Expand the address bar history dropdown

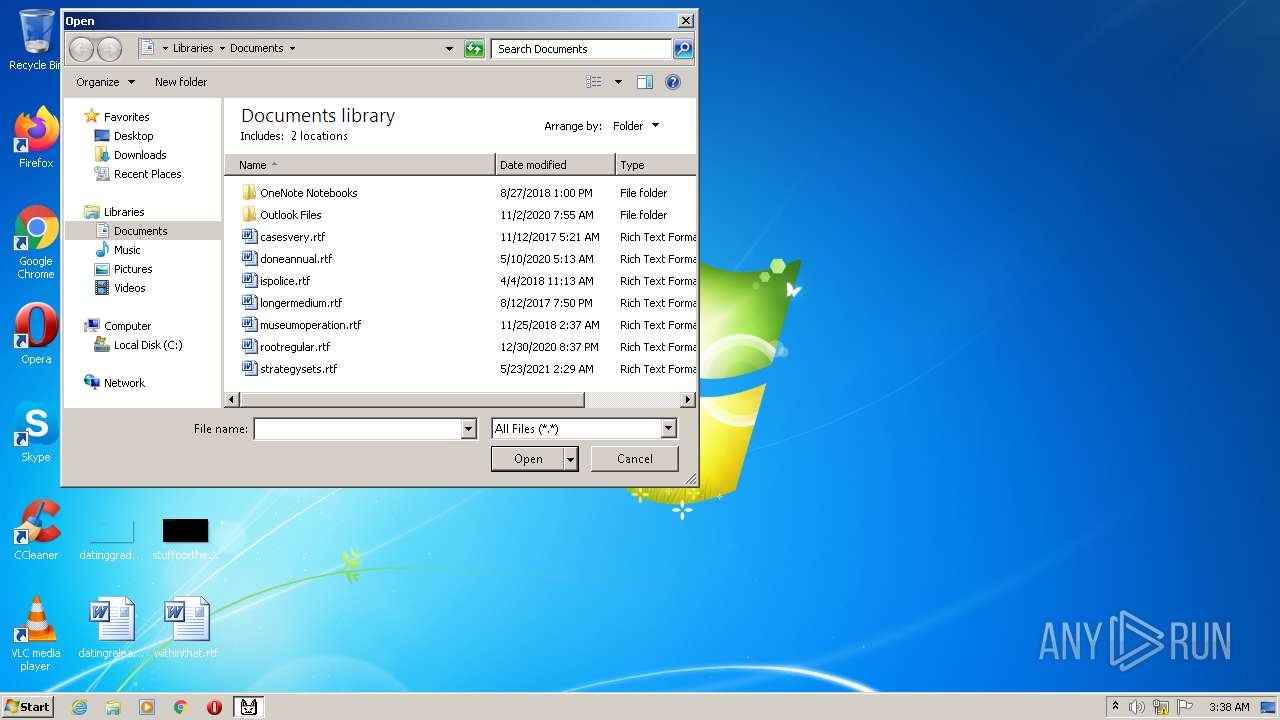click(449, 48)
